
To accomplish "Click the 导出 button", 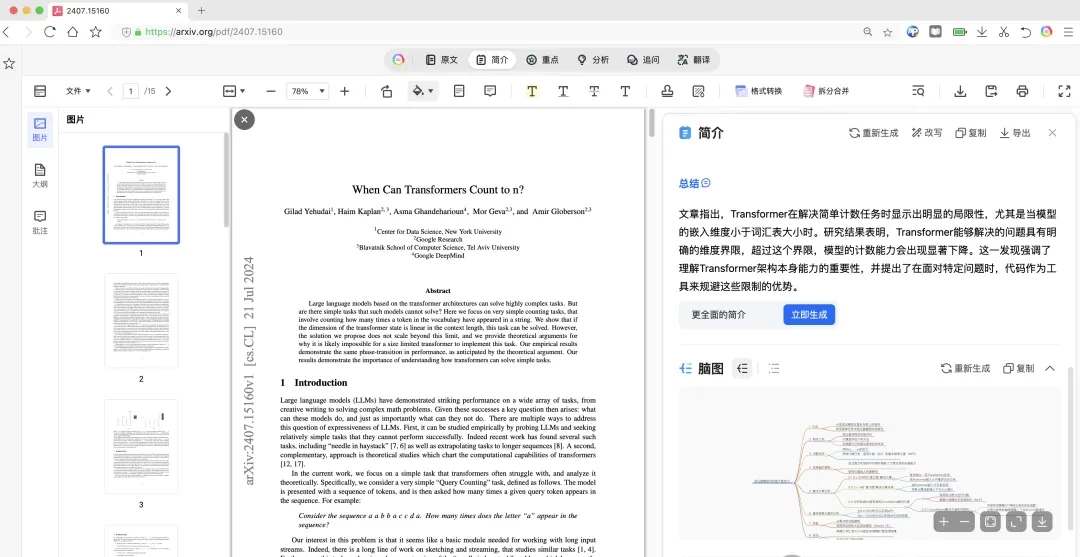I will (1015, 133).
